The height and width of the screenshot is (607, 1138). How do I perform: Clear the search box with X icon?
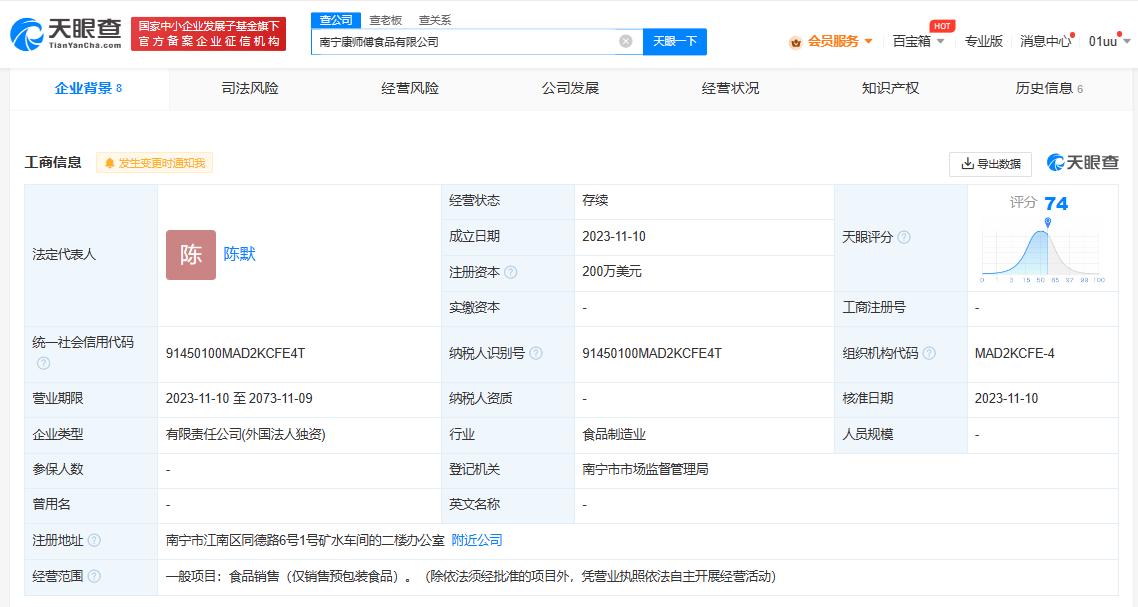tap(626, 41)
